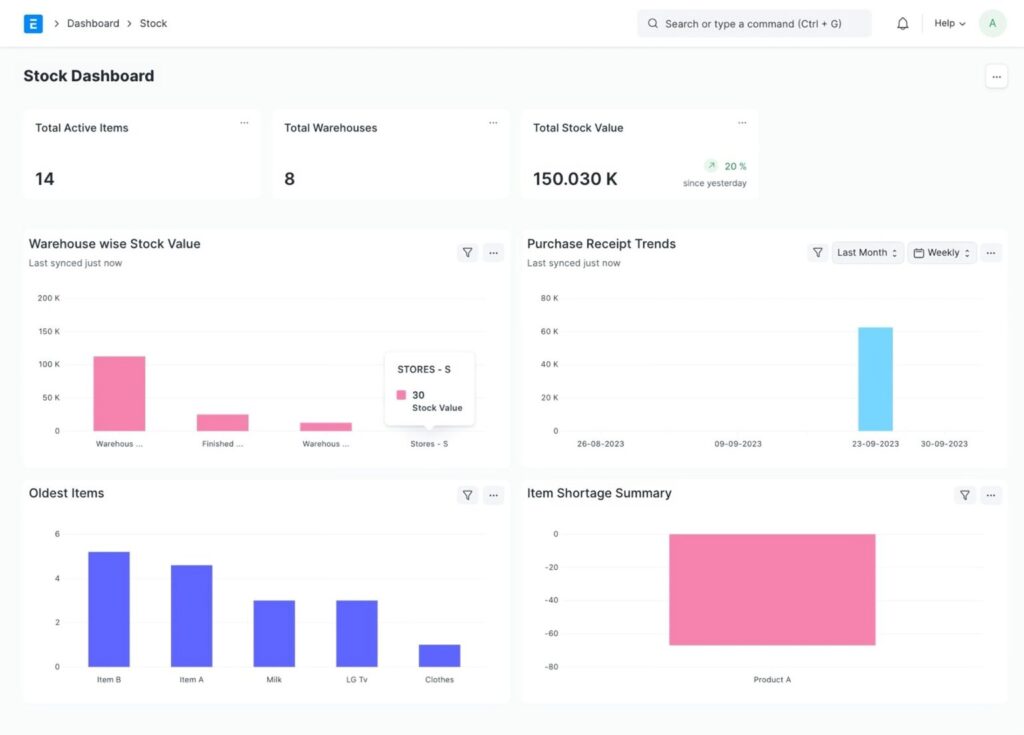The height and width of the screenshot is (735, 1024).
Task: Expand the Last Month period dropdown
Action: (867, 253)
